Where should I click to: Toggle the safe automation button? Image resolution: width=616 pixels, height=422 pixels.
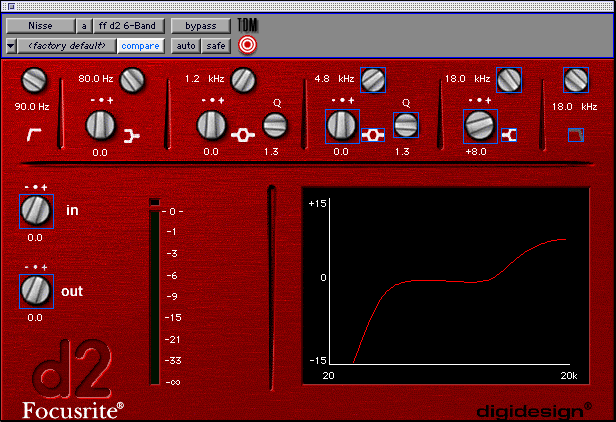coord(216,46)
